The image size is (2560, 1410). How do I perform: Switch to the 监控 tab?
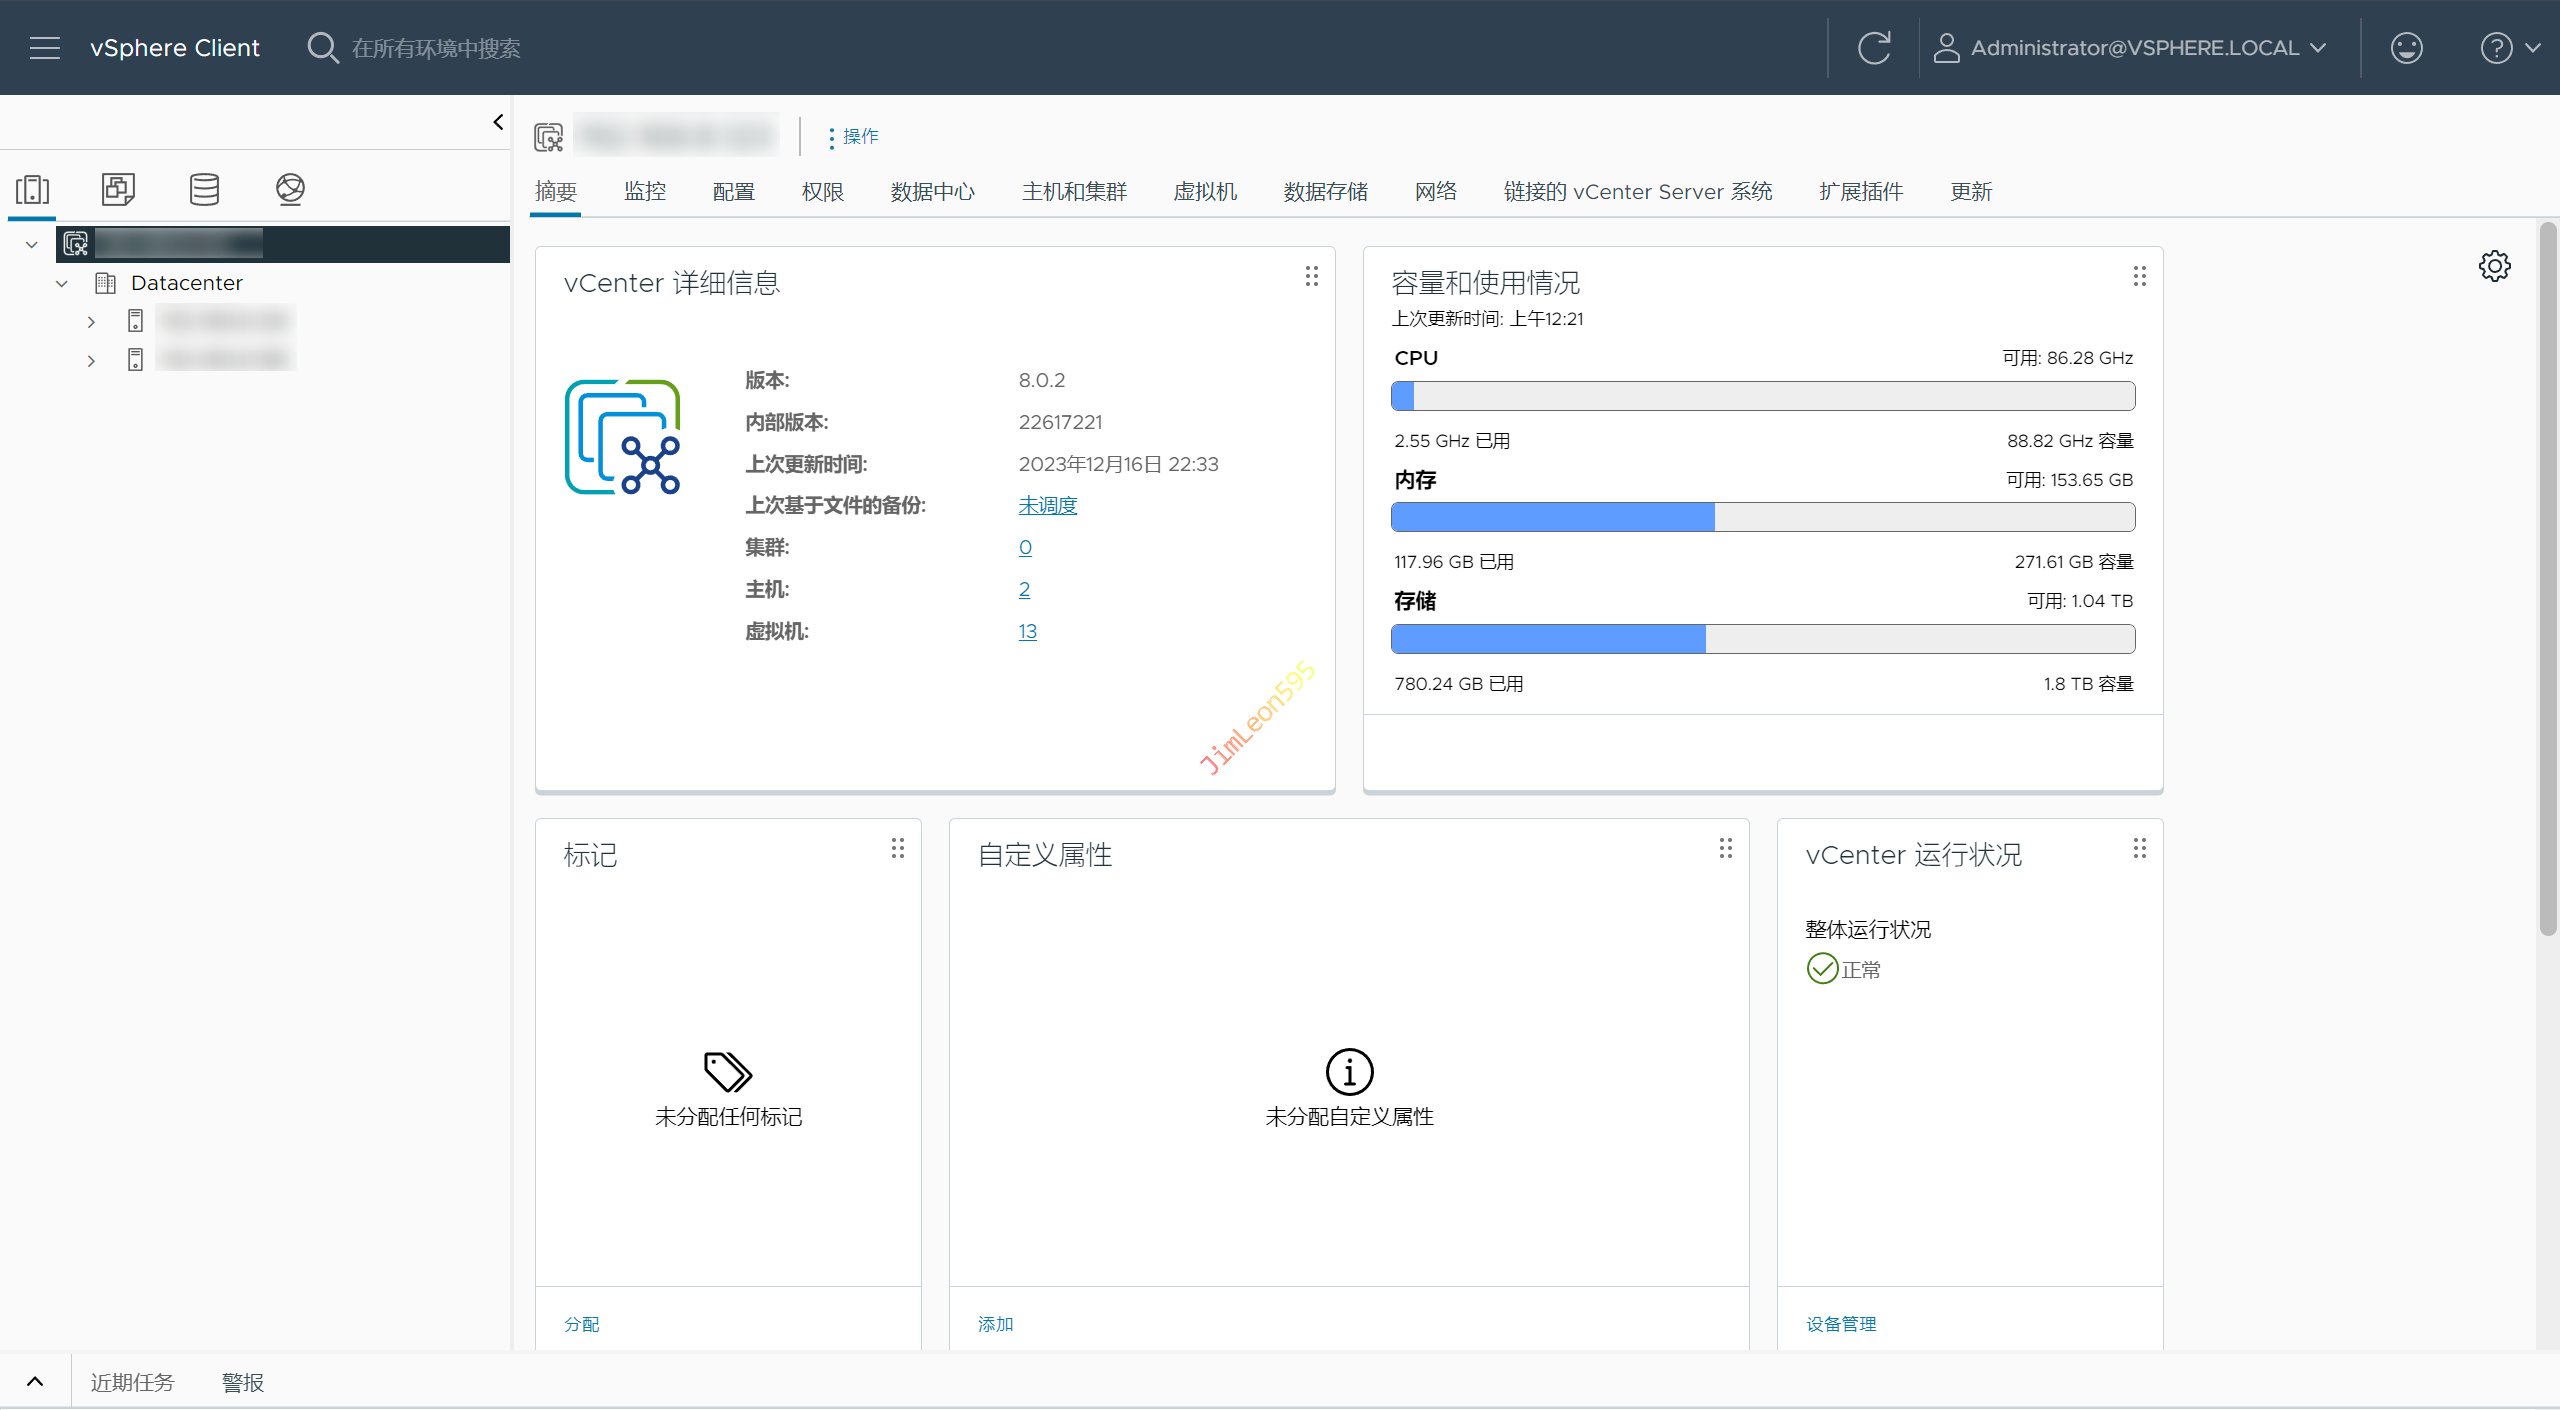click(x=644, y=191)
